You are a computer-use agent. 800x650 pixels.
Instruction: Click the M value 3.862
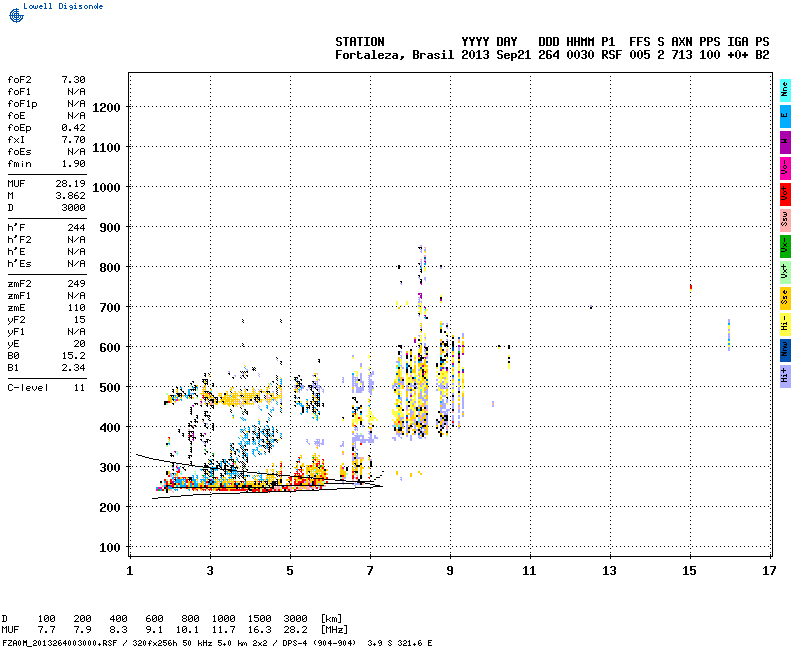pos(70,196)
